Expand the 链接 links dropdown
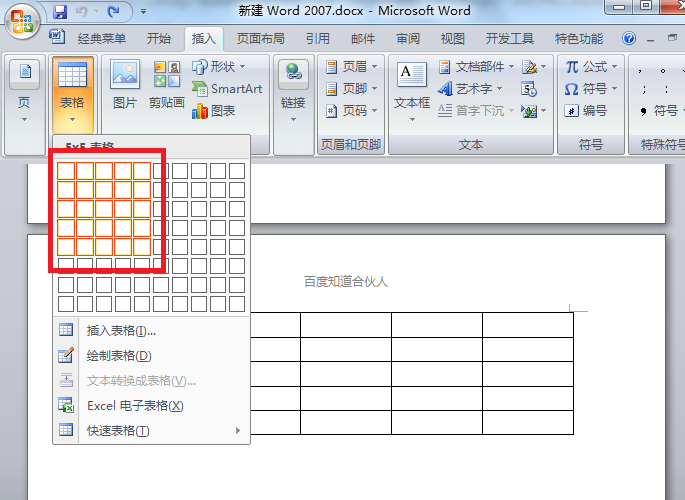Image resolution: width=685 pixels, height=500 pixels. click(x=293, y=92)
